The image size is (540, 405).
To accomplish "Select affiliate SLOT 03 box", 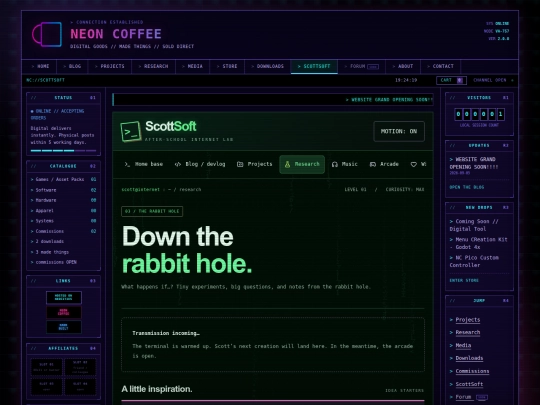I will click(46, 386).
